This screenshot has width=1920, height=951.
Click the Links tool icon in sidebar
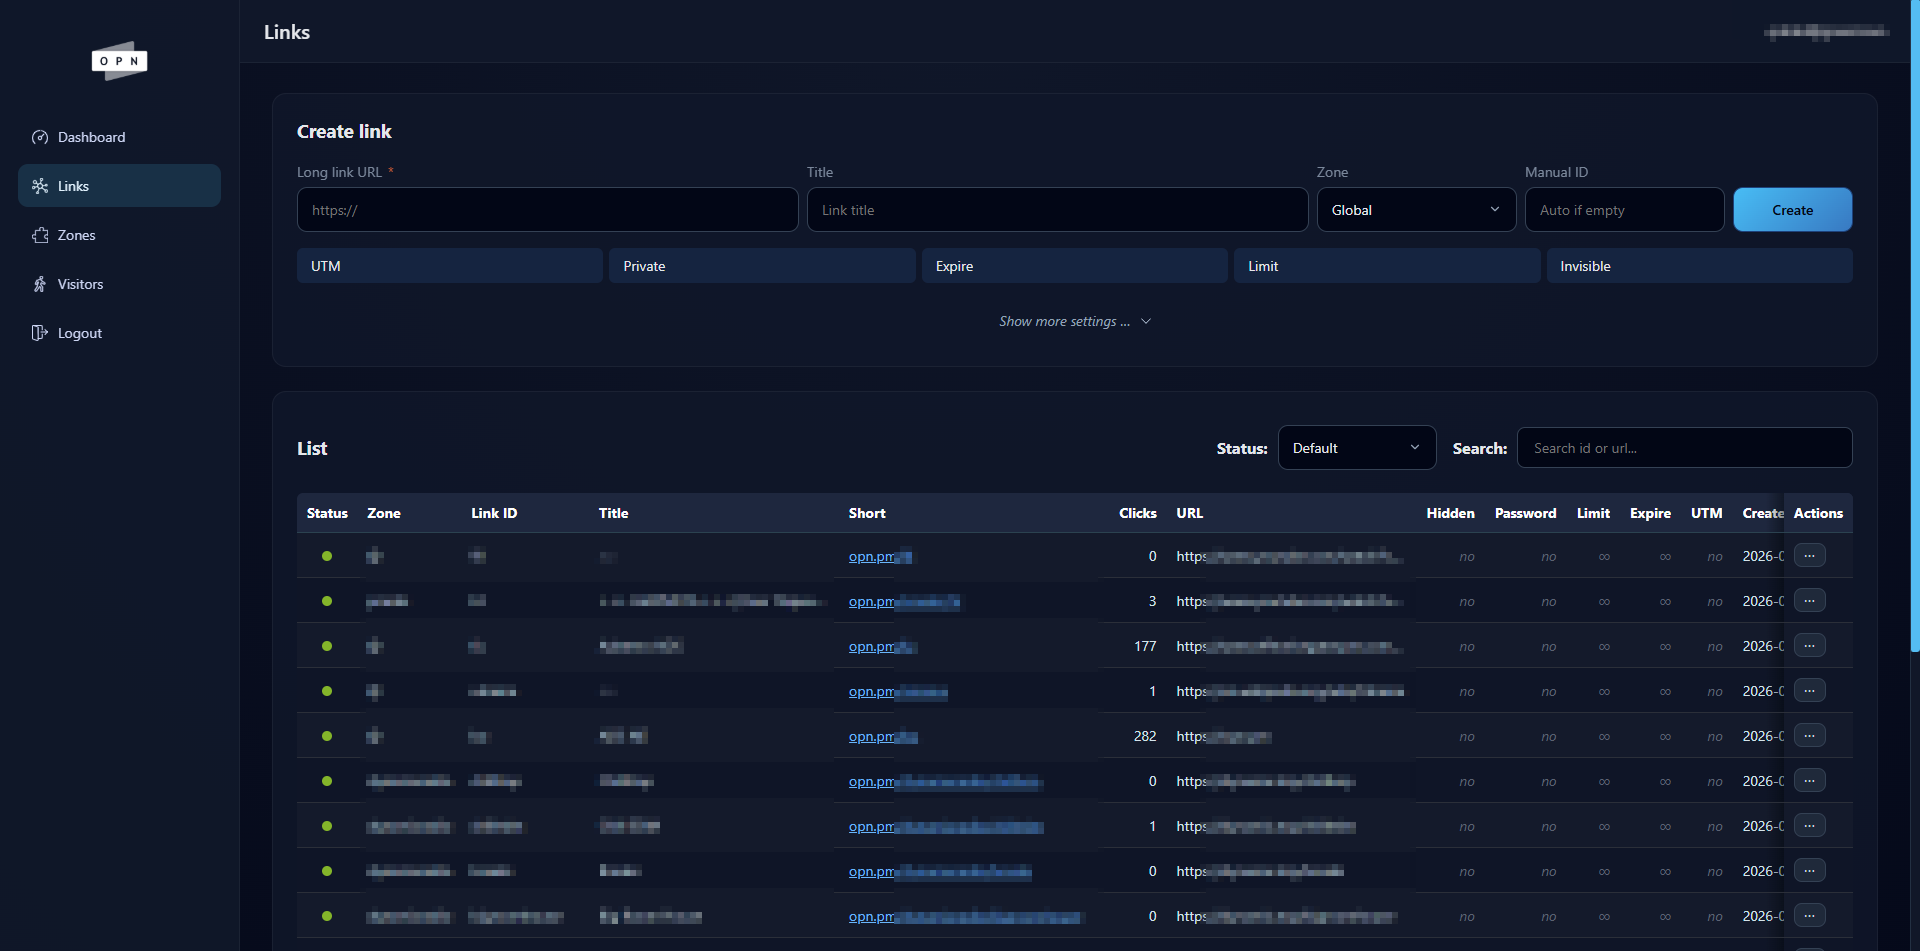point(39,185)
